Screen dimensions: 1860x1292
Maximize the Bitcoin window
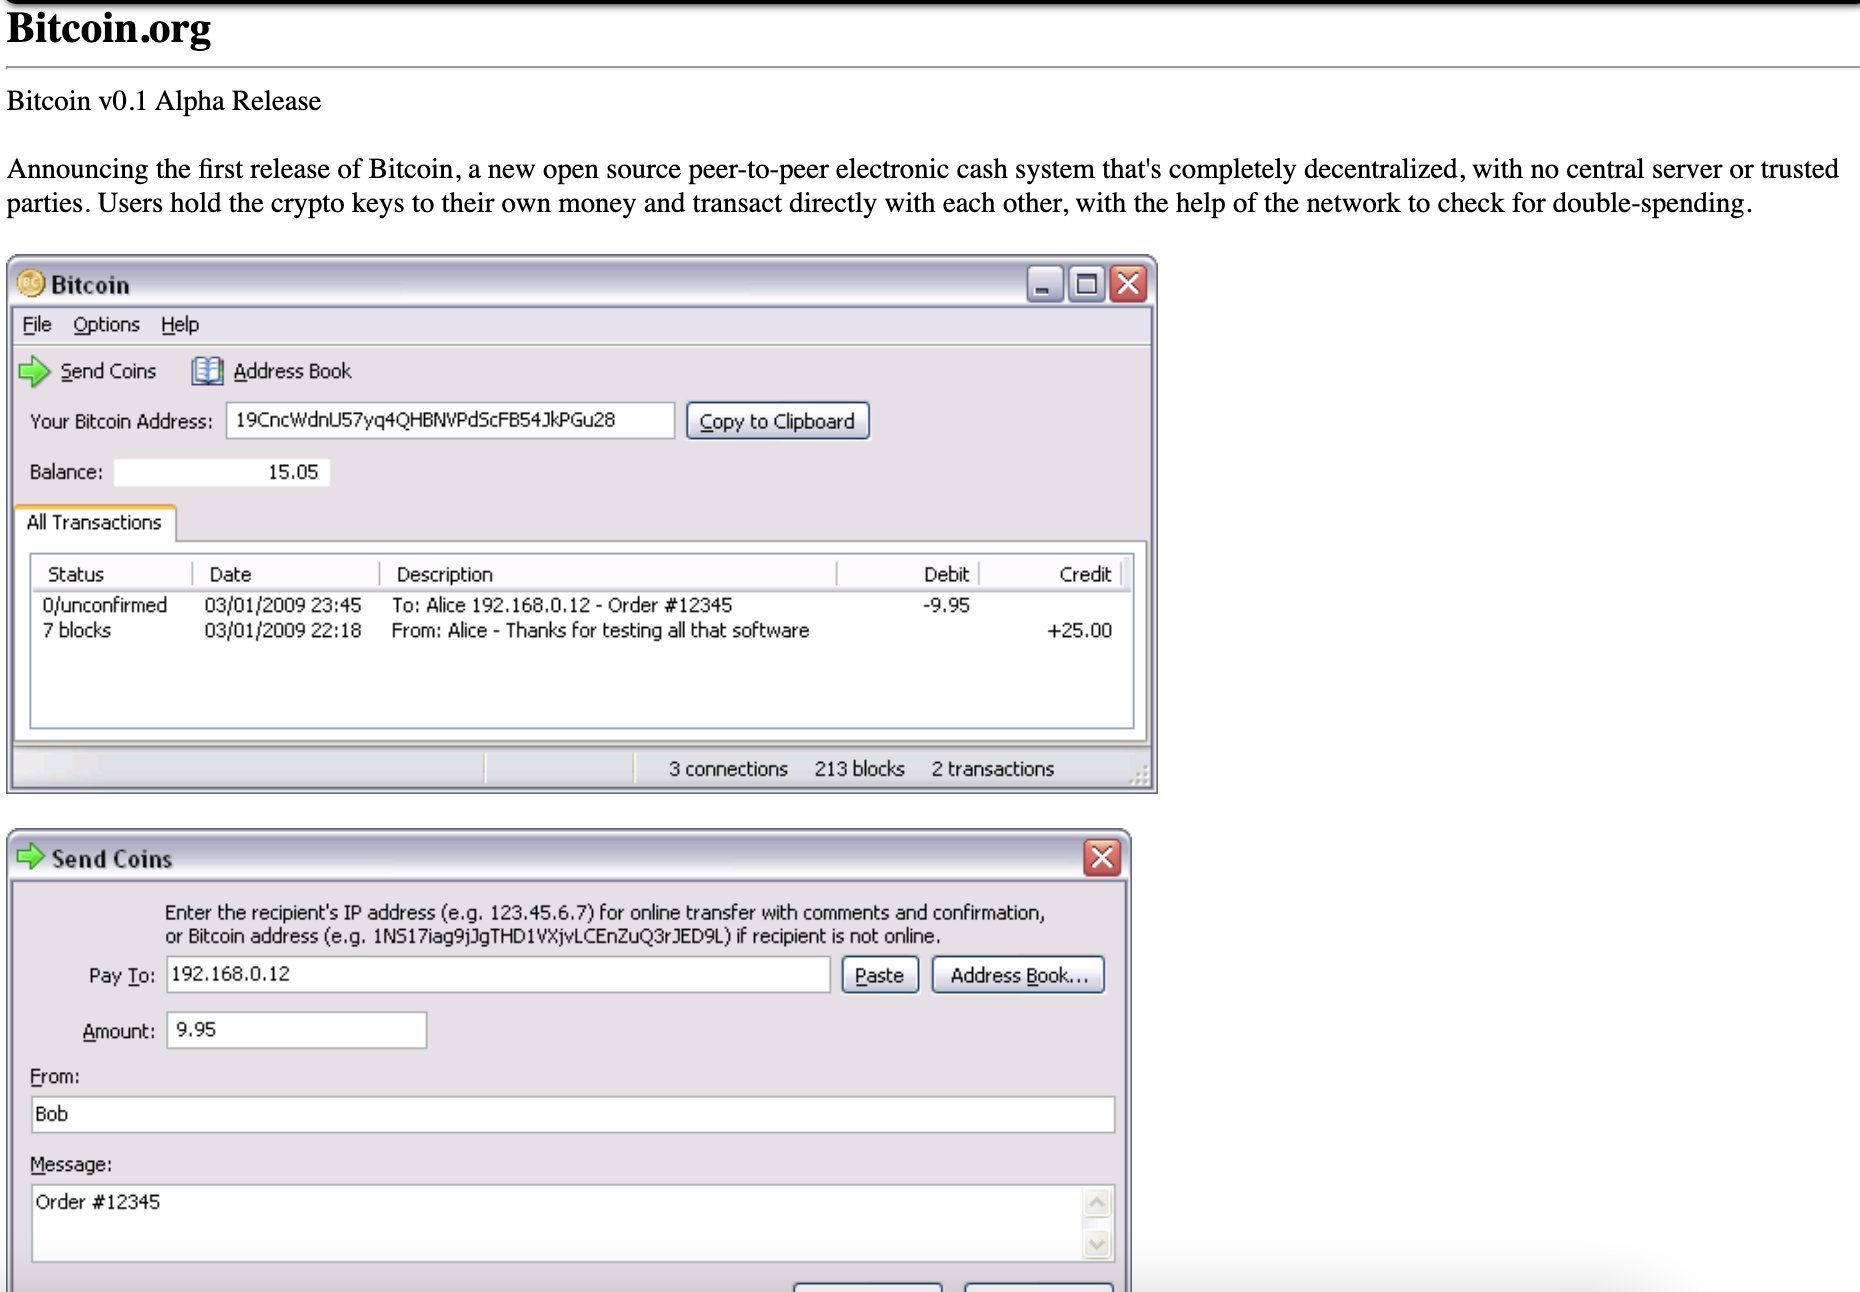point(1086,285)
